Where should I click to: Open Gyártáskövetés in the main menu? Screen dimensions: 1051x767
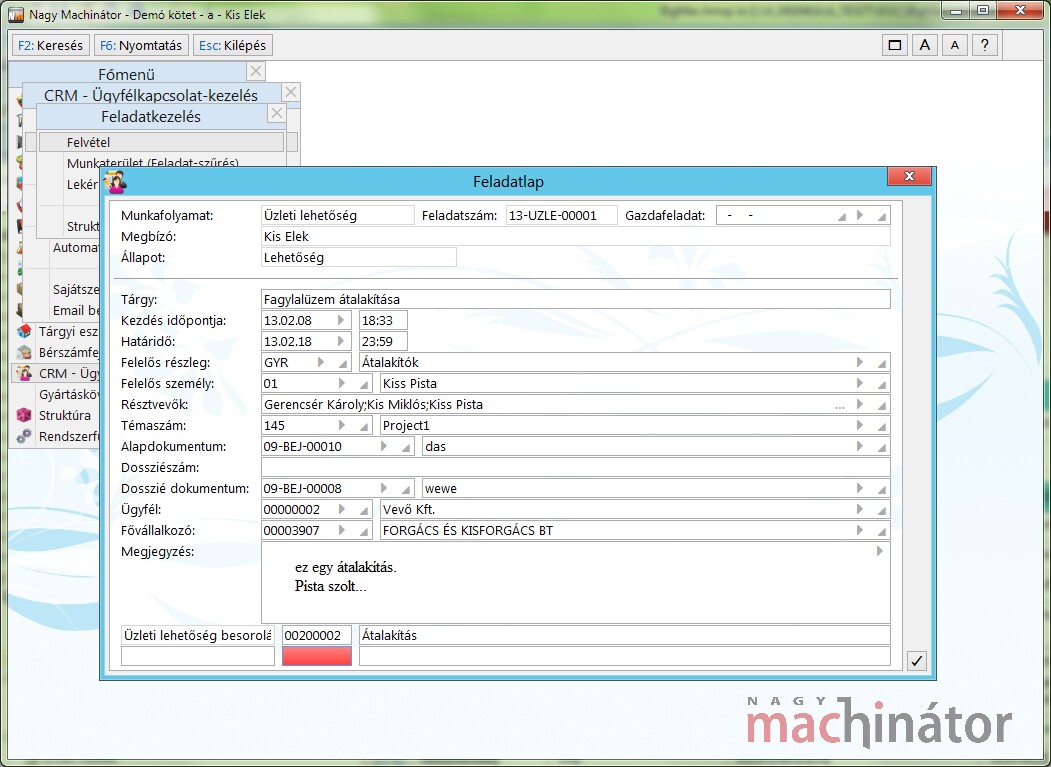point(68,394)
